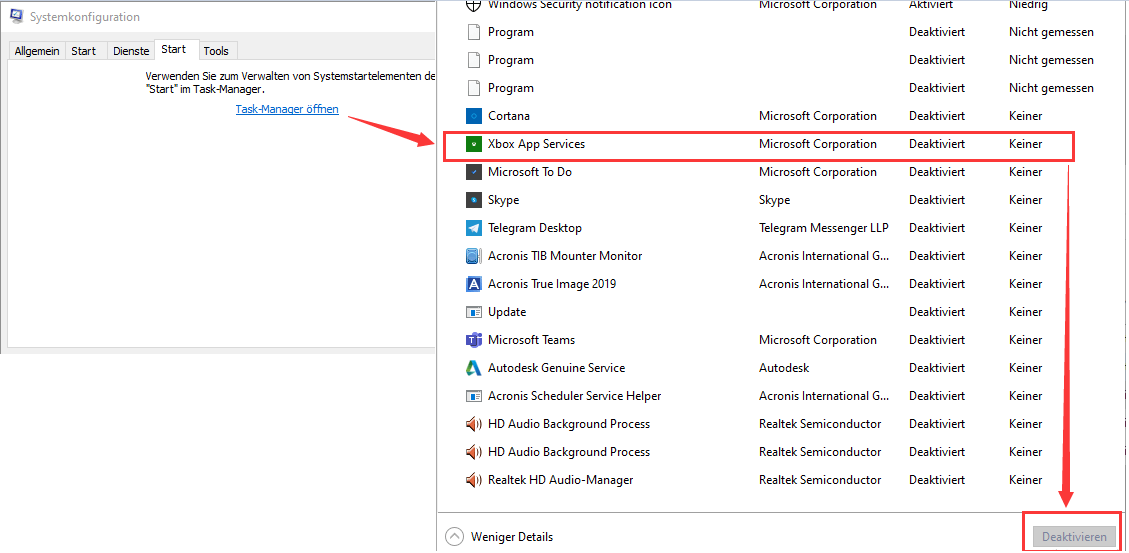Screen dimensions: 1129x553
Task: Click the Telegram Desktop paper plane icon
Action: tap(473, 228)
